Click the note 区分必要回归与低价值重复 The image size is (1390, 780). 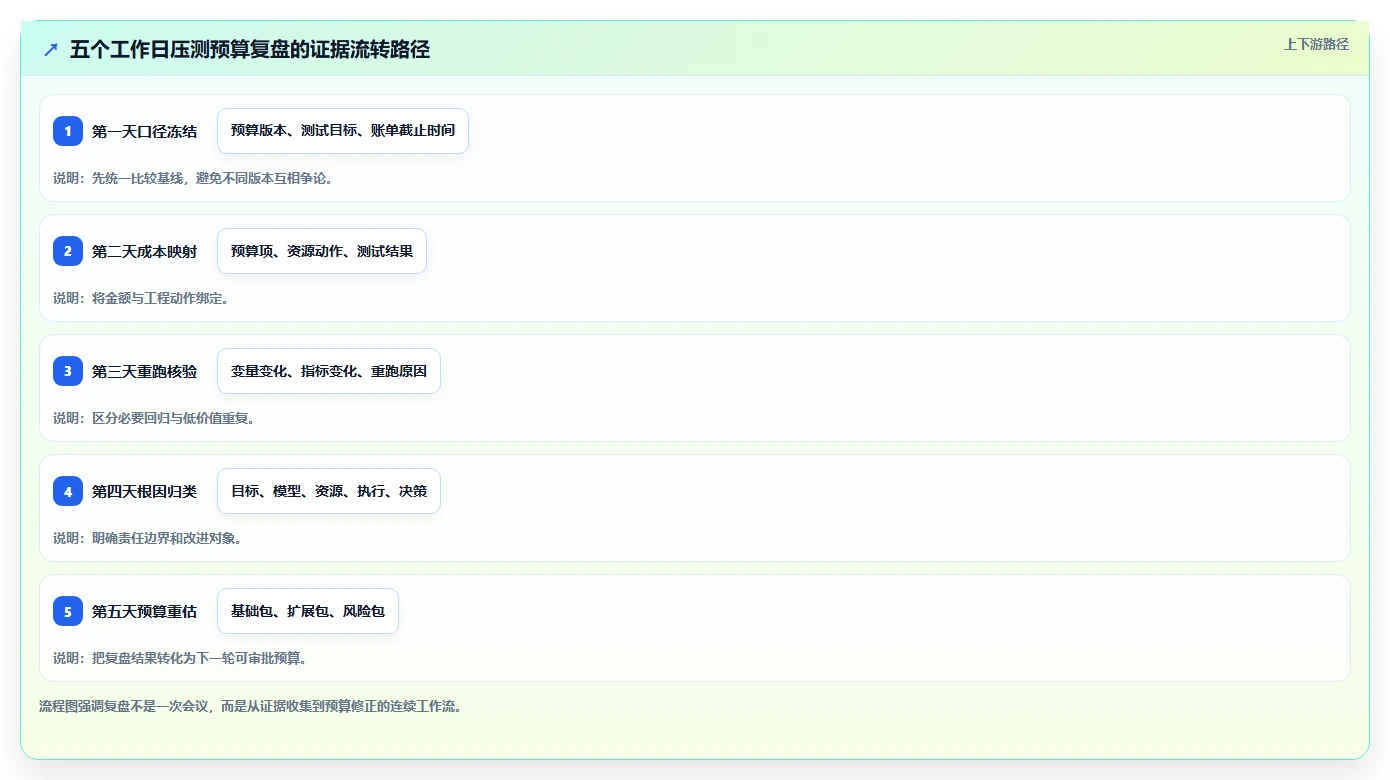click(154, 418)
